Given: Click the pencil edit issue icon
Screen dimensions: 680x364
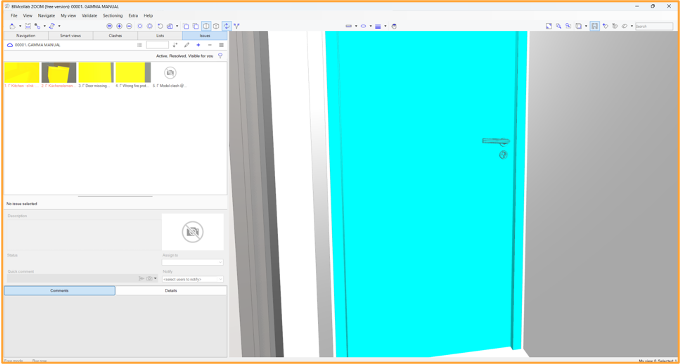Looking at the screenshot, I should point(187,45).
